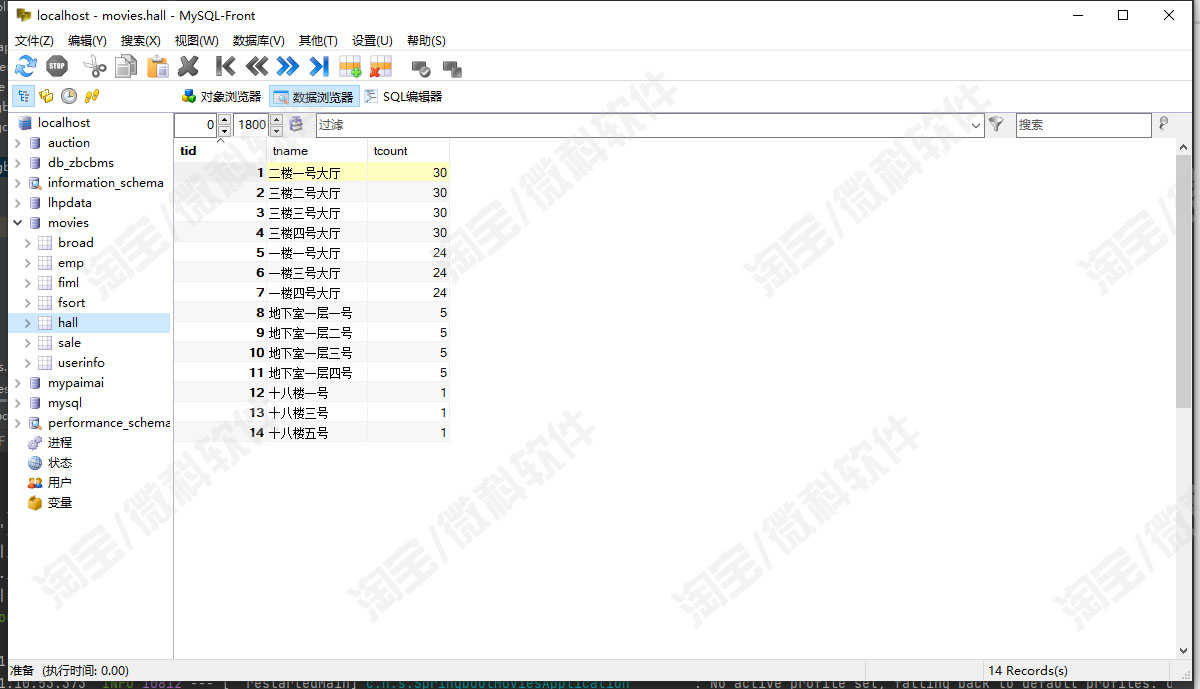
Task: Sort by the tname column header
Action: tap(317, 151)
